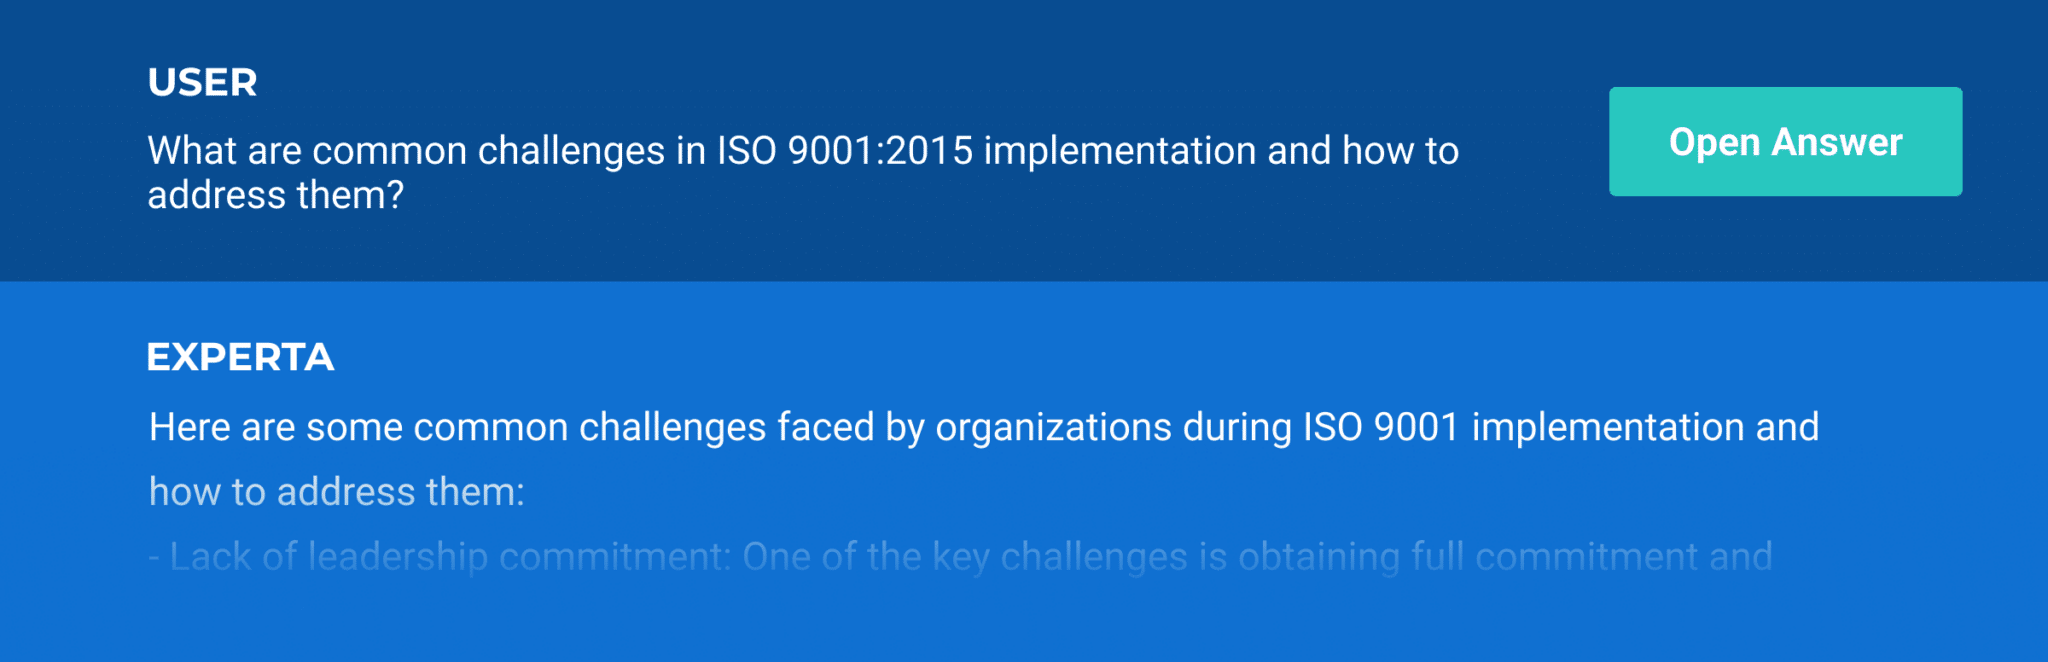Click the question 'how to address them?' text

click(277, 195)
